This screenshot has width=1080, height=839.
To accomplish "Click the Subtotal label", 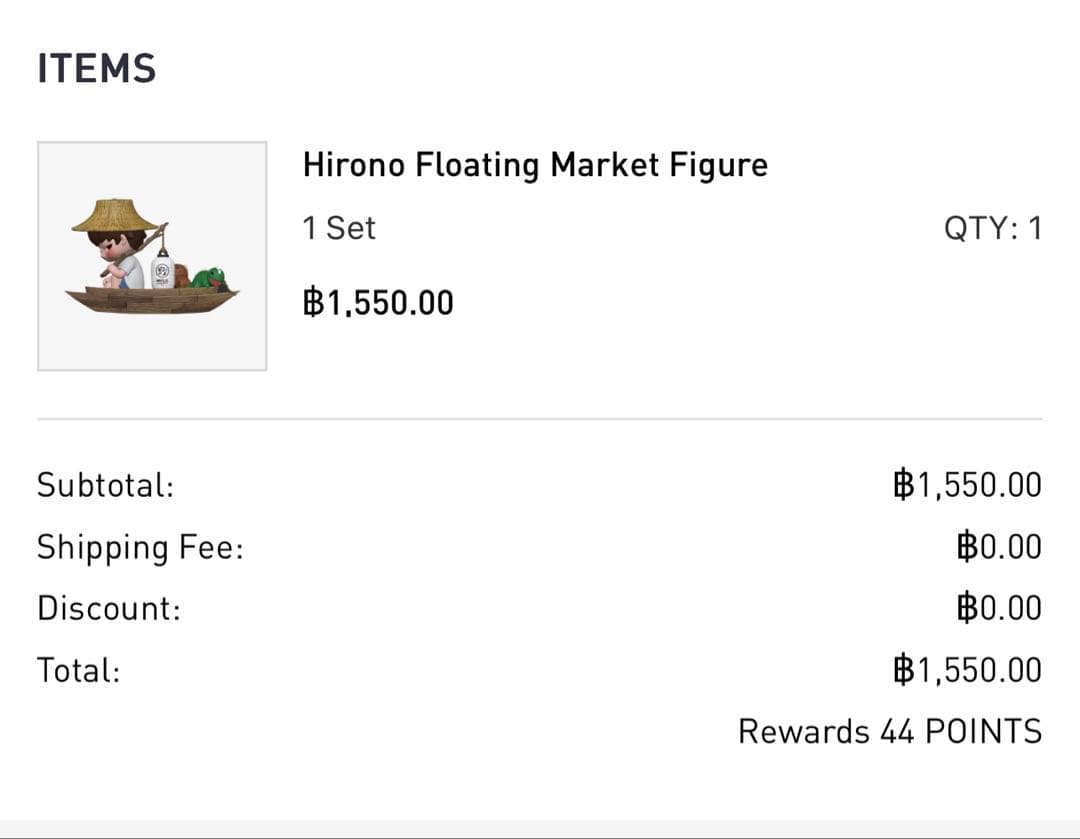I will (x=105, y=485).
